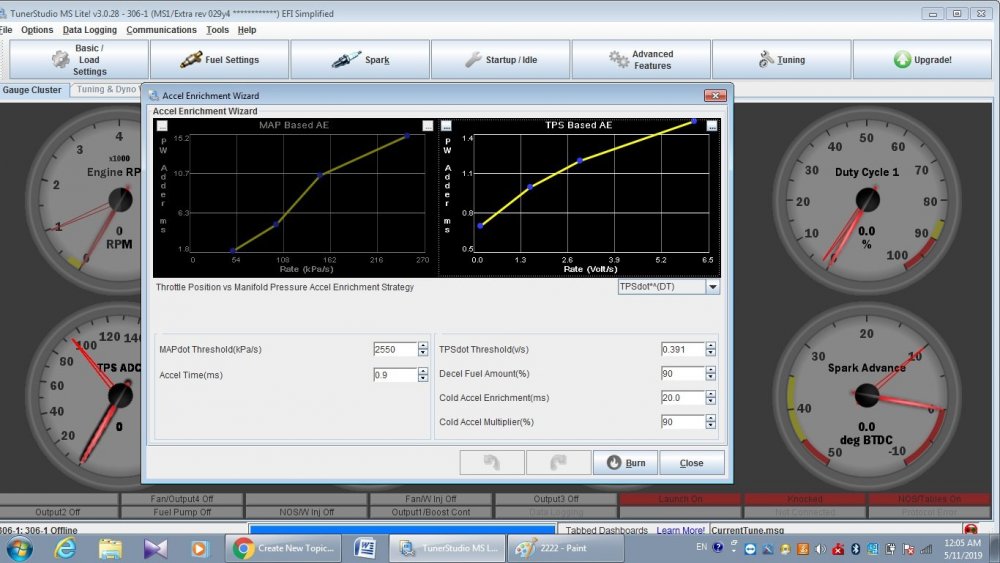Image resolution: width=1000 pixels, height=563 pixels.
Task: Click top-left corner button of TPS Based AE graph
Action: [446, 126]
